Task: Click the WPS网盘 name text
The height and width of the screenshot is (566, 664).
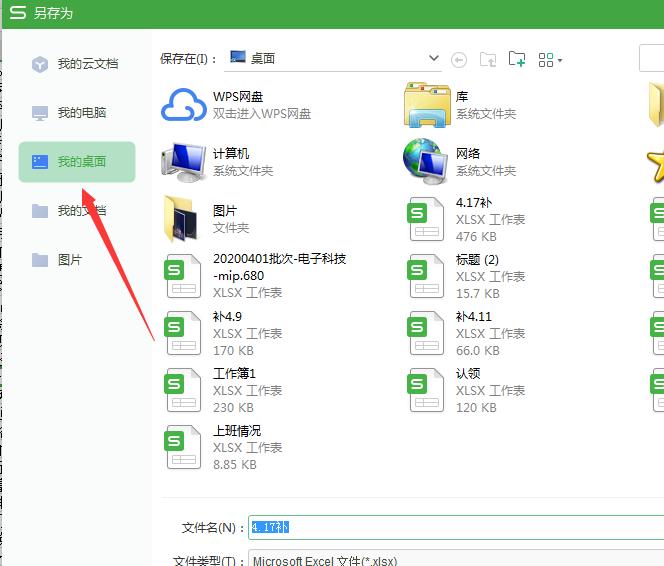Action: click(238, 97)
